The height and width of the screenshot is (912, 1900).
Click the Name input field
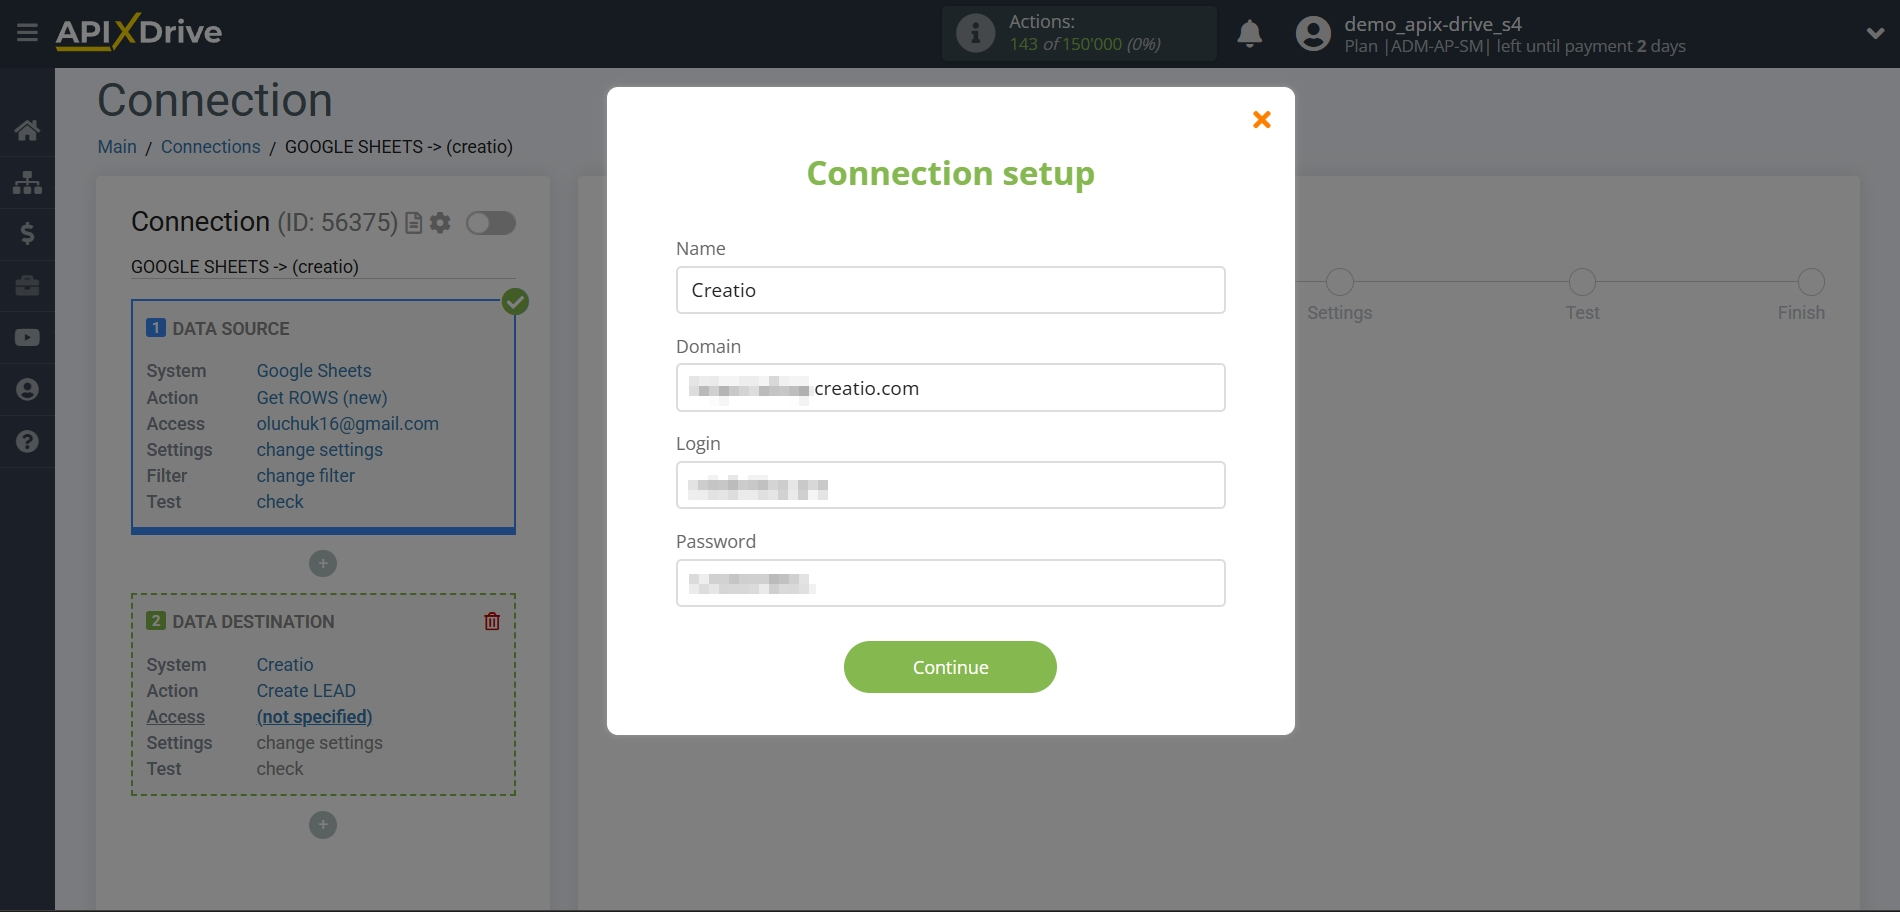tap(950, 290)
